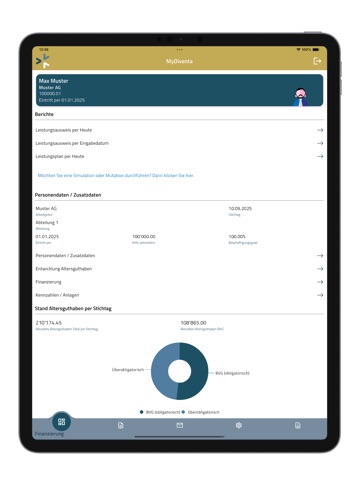Open arrow for Entwicklung Altersguthaben
360x480 pixels.
point(320,269)
